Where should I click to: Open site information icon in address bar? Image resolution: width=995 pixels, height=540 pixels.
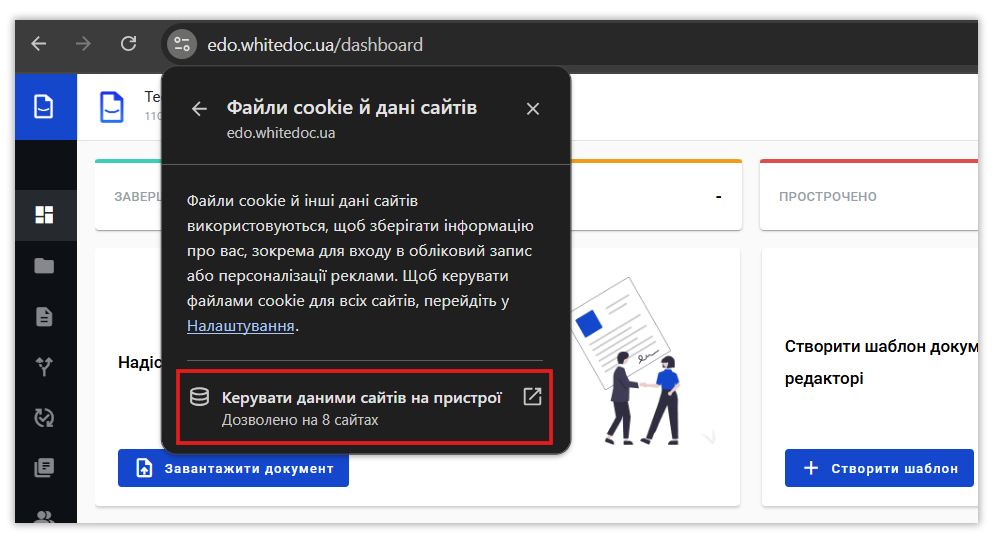pos(182,44)
